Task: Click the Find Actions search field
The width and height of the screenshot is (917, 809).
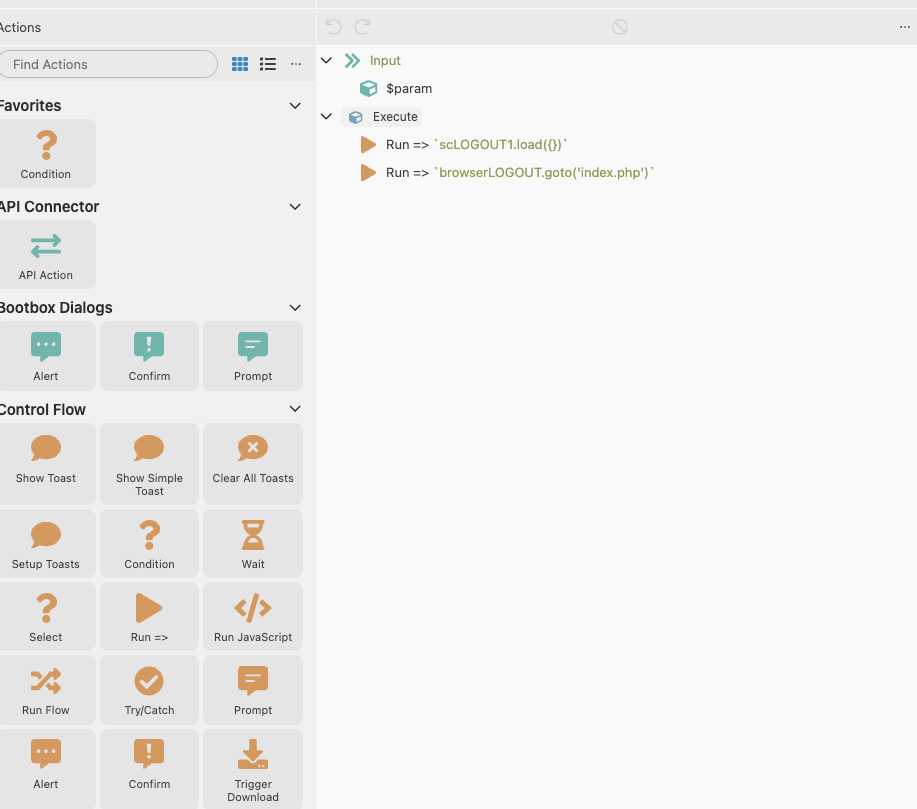Action: click(x=108, y=64)
